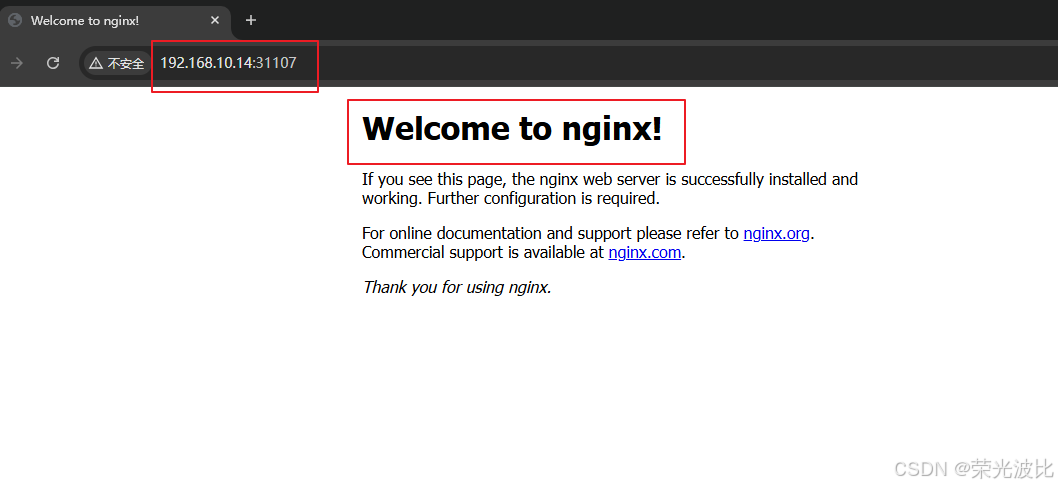Open the 不安全 site security info chip
This screenshot has height=486, width=1058.
[117, 63]
